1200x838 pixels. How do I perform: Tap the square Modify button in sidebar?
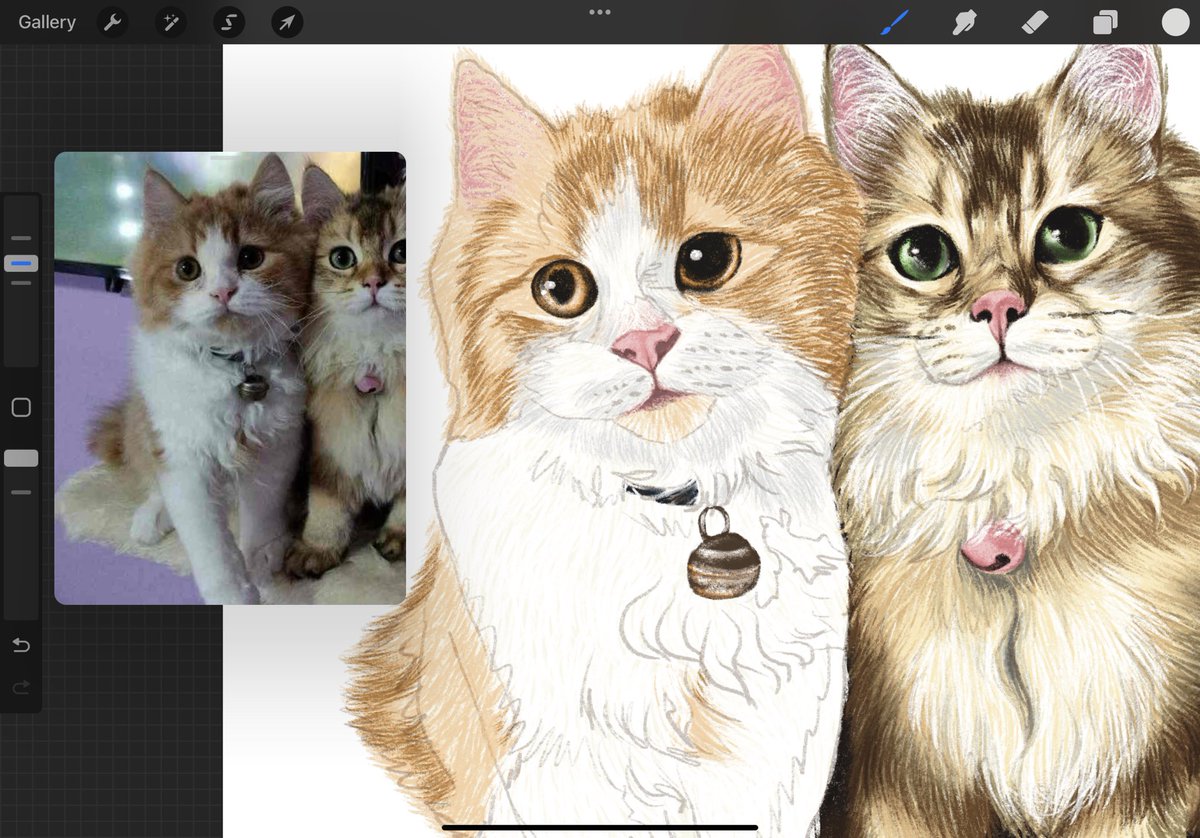click(x=21, y=407)
